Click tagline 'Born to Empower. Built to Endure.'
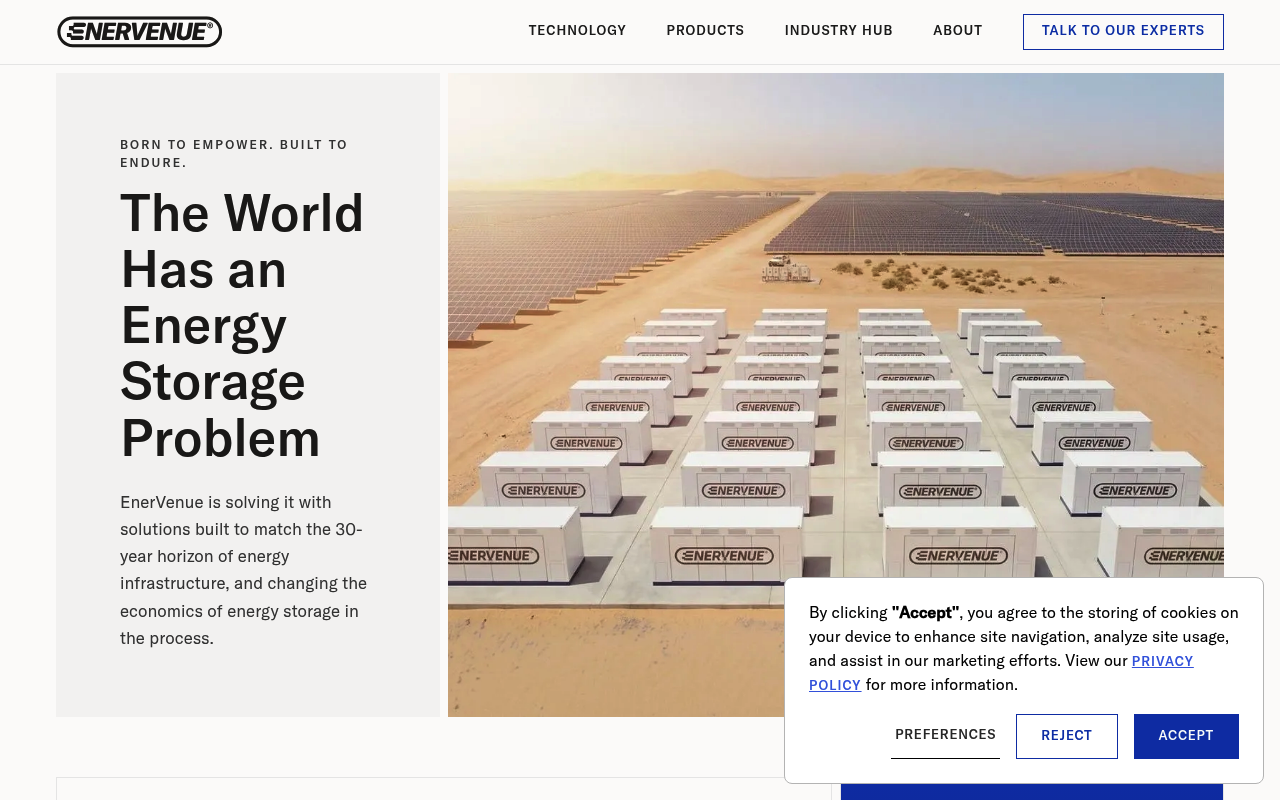The width and height of the screenshot is (1280, 800). pos(234,153)
